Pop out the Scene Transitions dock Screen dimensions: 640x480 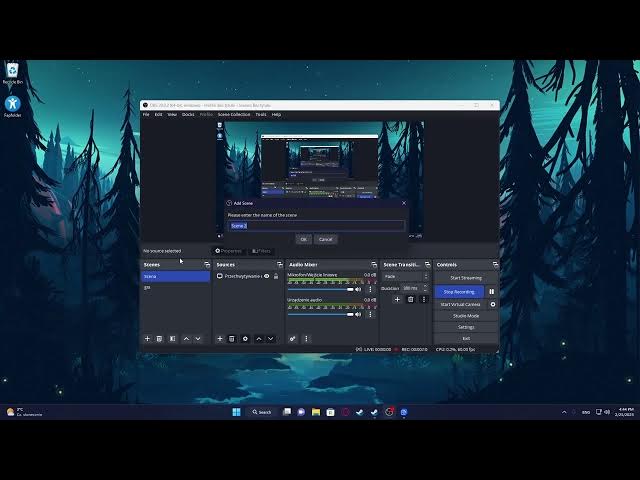point(427,264)
